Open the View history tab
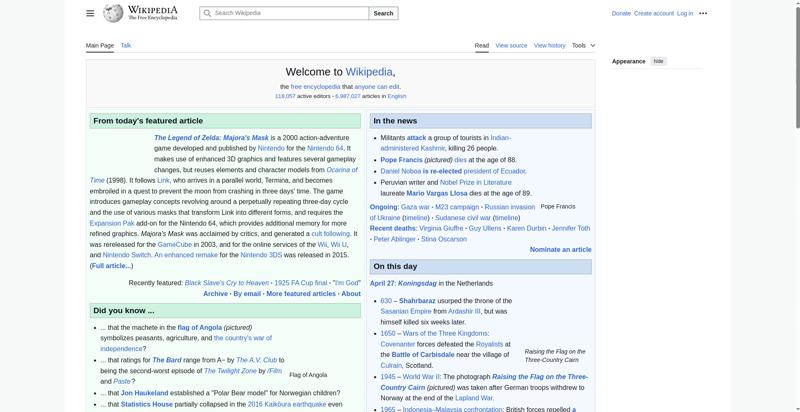Image resolution: width=800 pixels, height=412 pixels. point(549,45)
